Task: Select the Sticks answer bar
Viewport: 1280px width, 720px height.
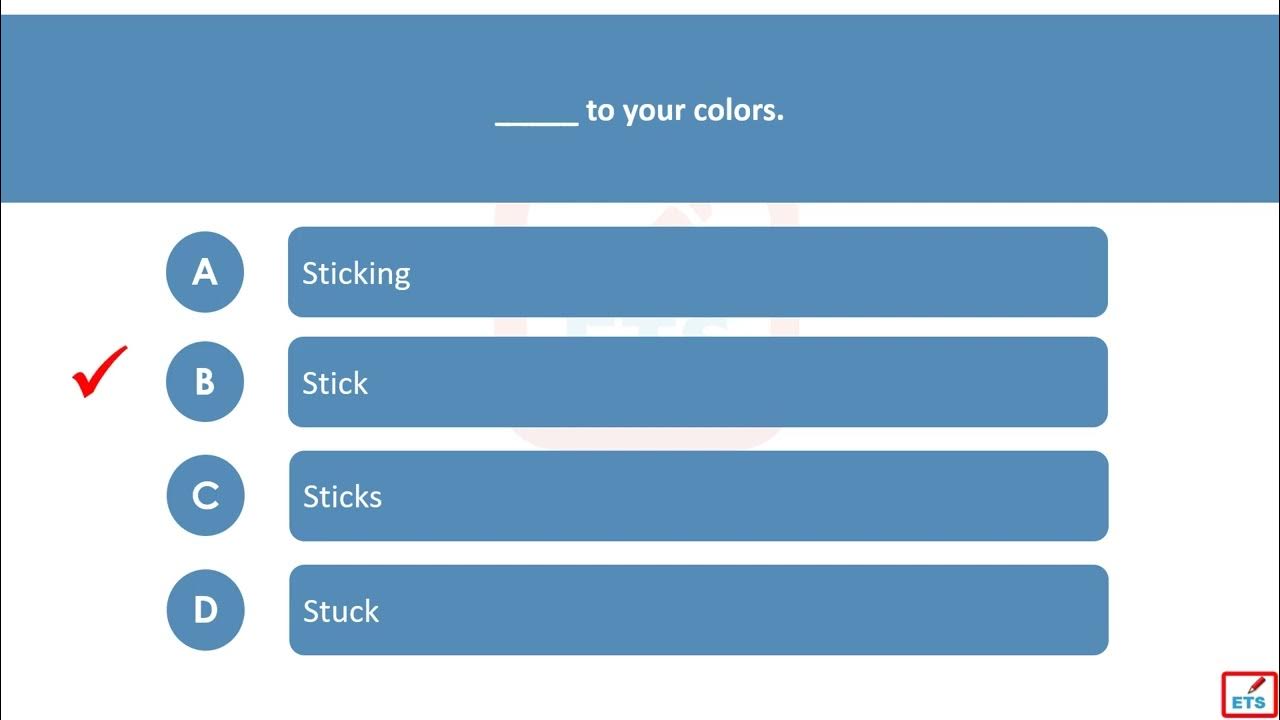Action: pyautogui.click(x=698, y=496)
